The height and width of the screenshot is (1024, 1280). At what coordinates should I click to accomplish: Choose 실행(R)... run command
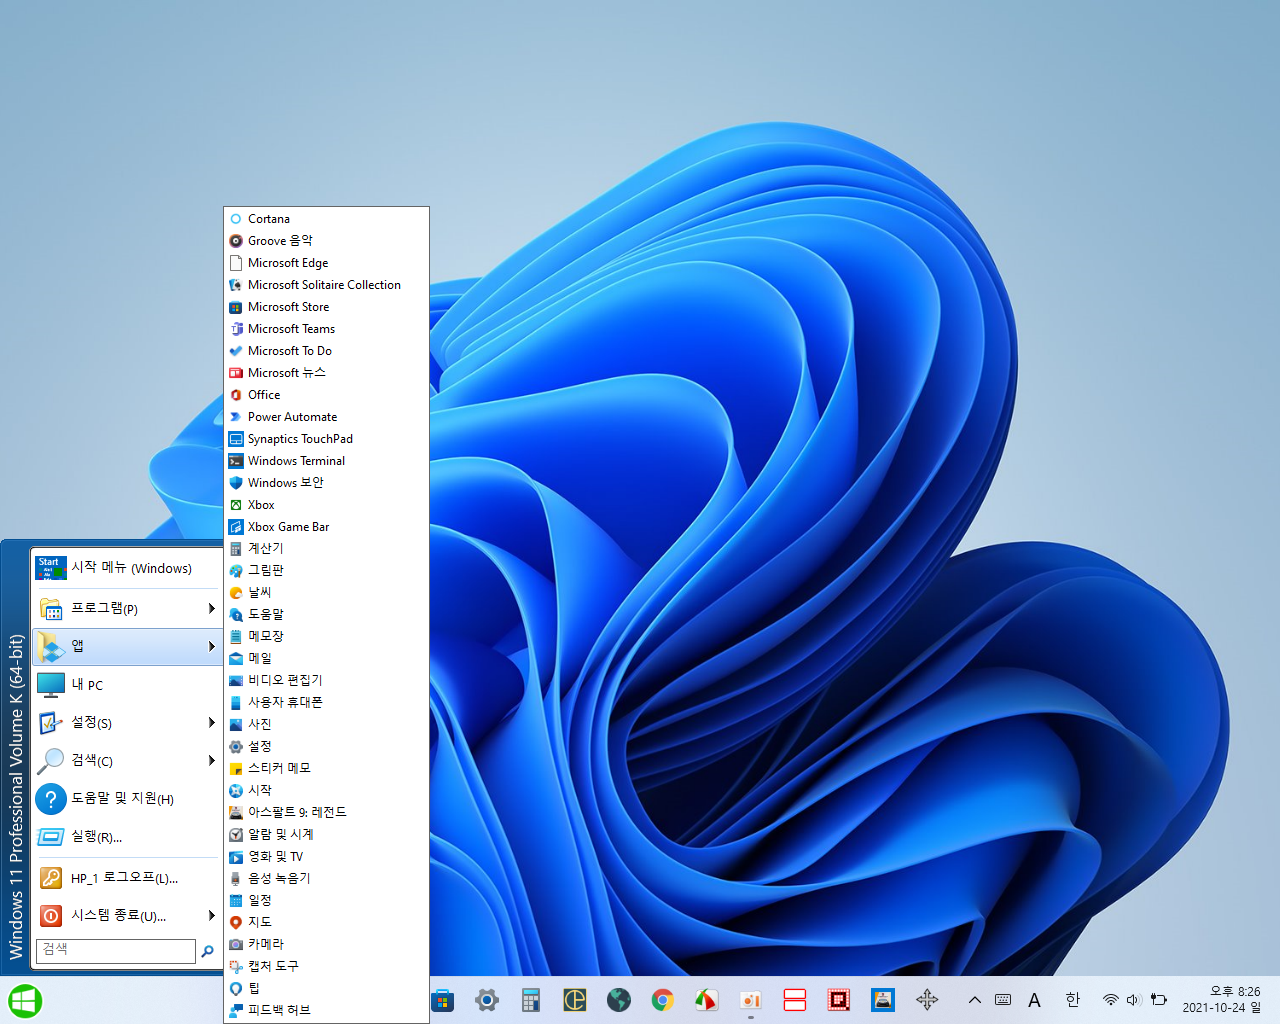(x=127, y=837)
